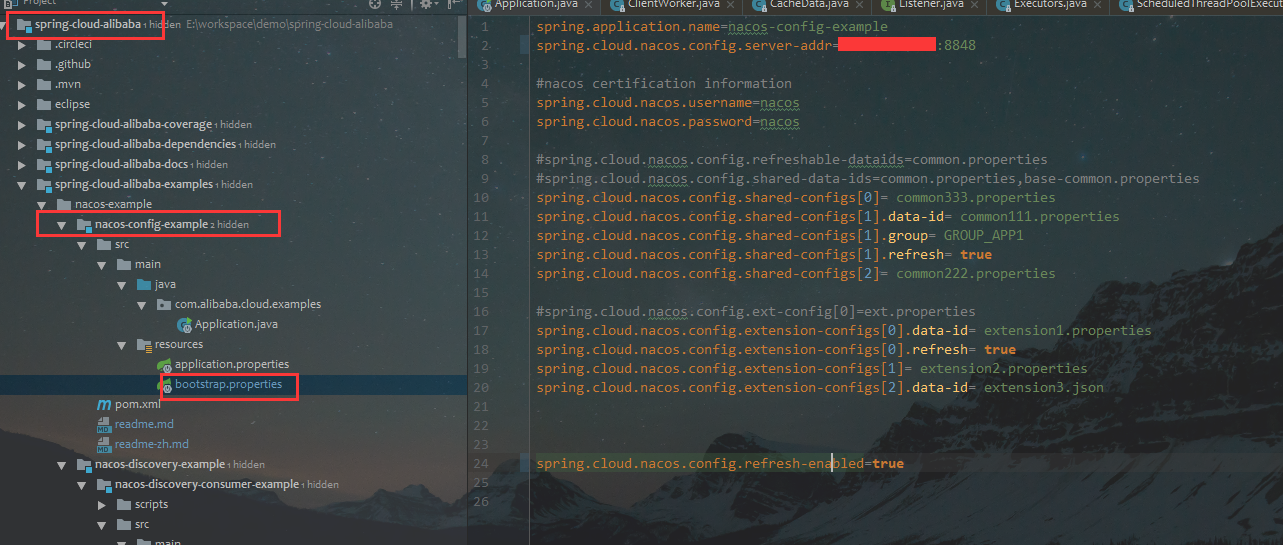Expand the spring-cloud-alibaba-dependencies module
1283x545 pixels.
tap(22, 144)
